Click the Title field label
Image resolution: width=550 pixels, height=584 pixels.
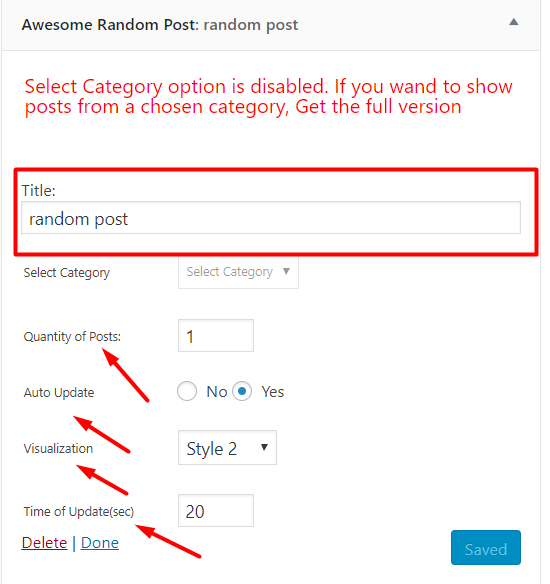(x=38, y=191)
